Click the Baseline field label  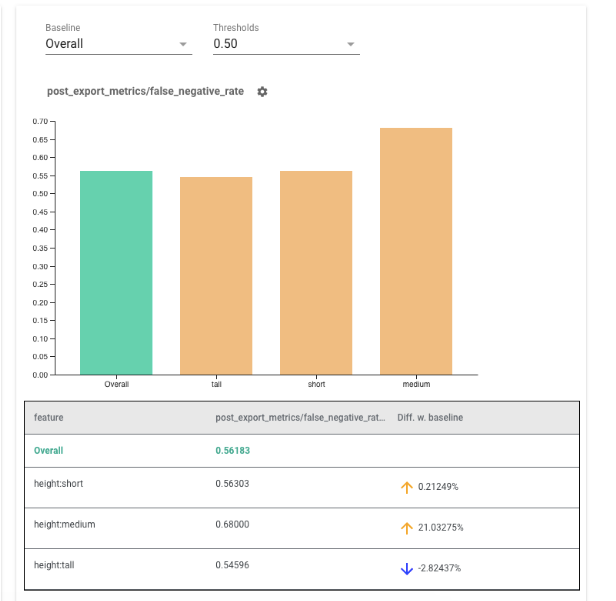[63, 28]
